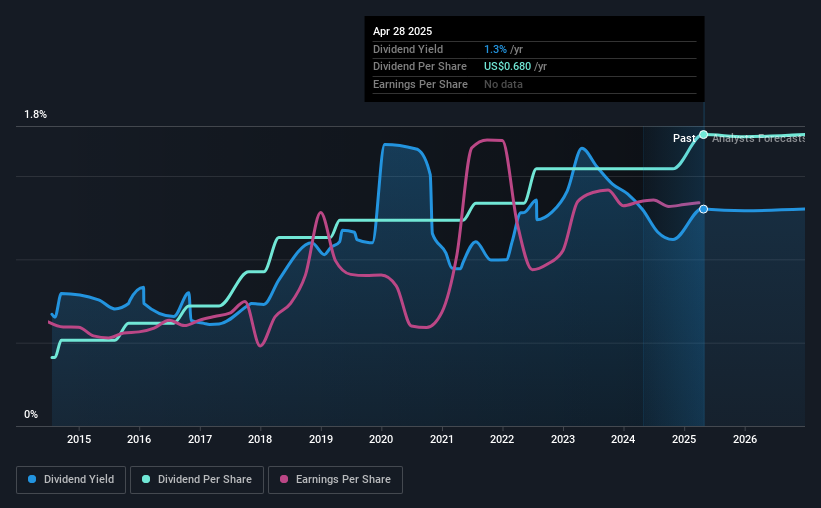The image size is (821, 508).
Task: Click the Dividend Per Share tooltip row label
Action: tap(420, 67)
